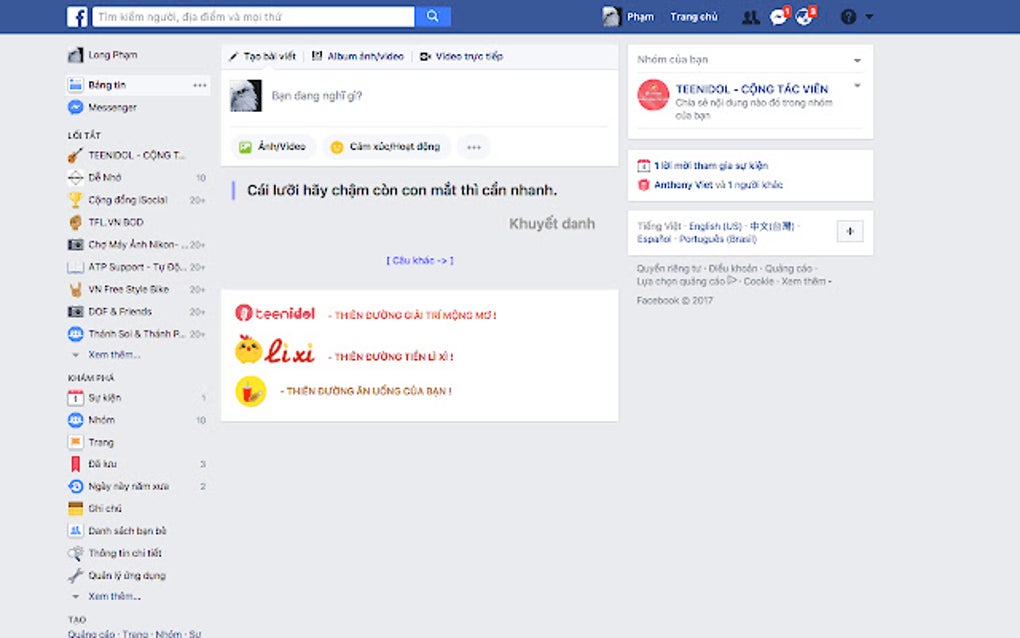Click the search magnifier icon
Screen dimensions: 1020x638
click(x=433, y=16)
